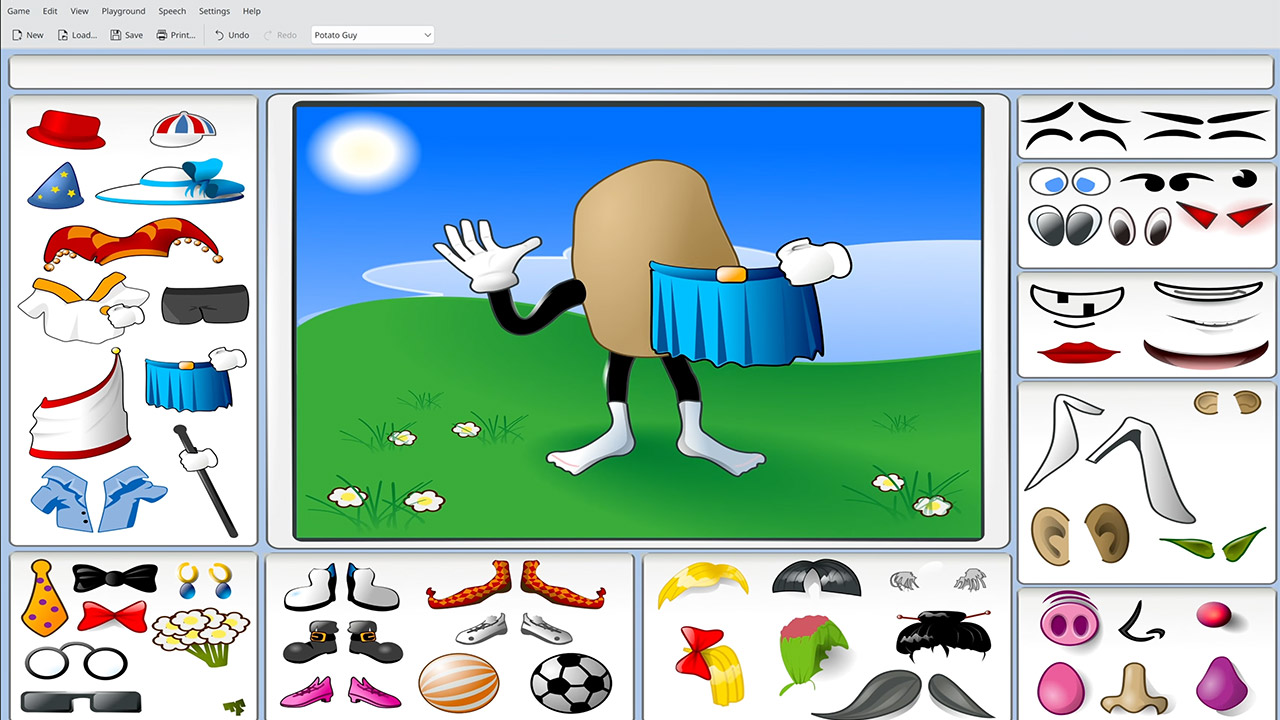Choose the white toga with red trim
The height and width of the screenshot is (720, 1280).
pyautogui.click(x=80, y=402)
